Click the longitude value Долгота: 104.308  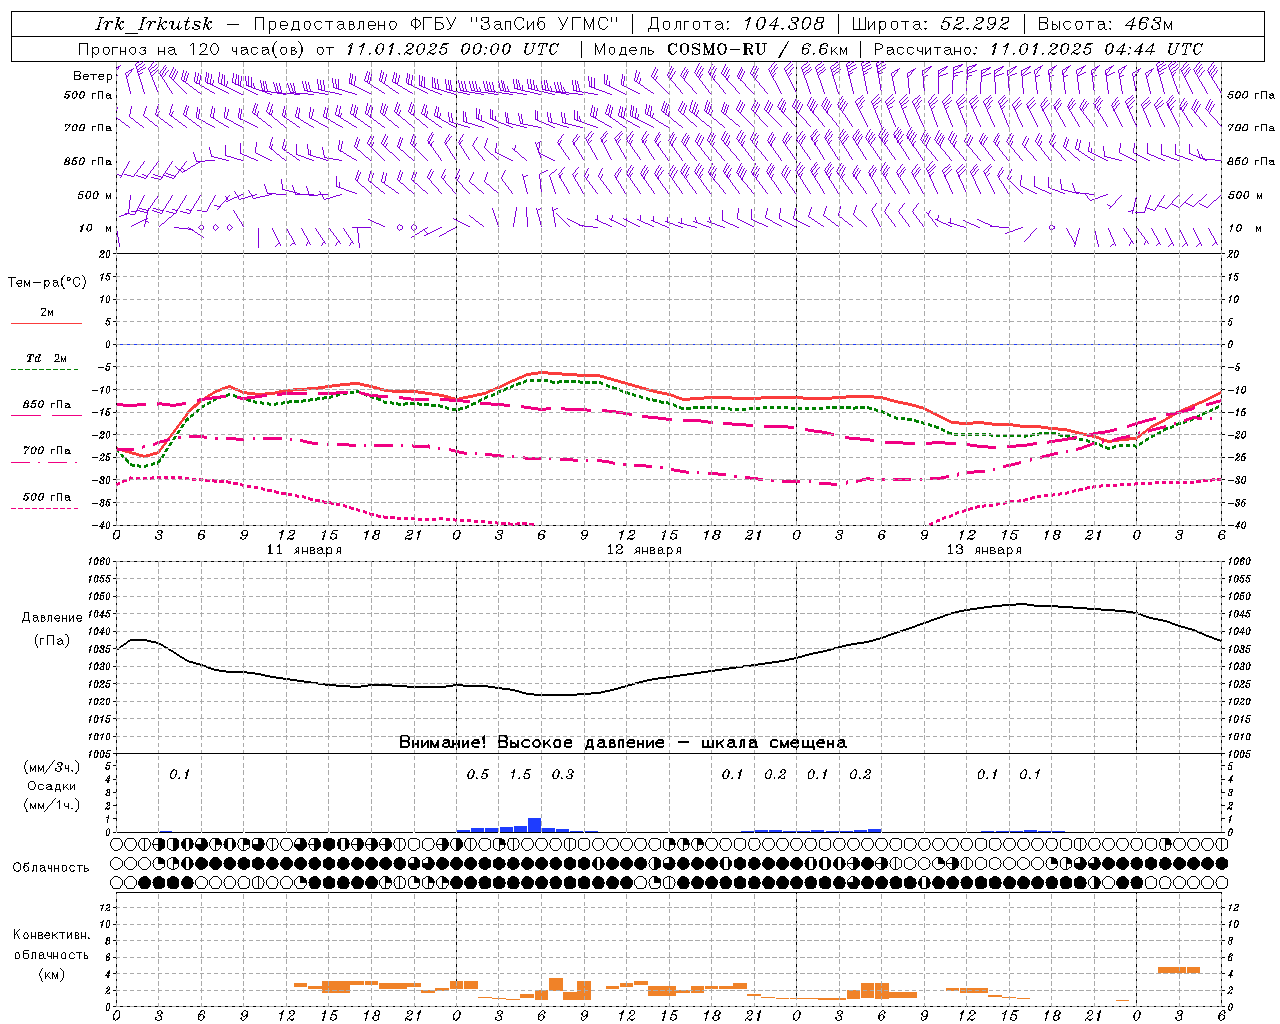pyautogui.click(x=736, y=24)
